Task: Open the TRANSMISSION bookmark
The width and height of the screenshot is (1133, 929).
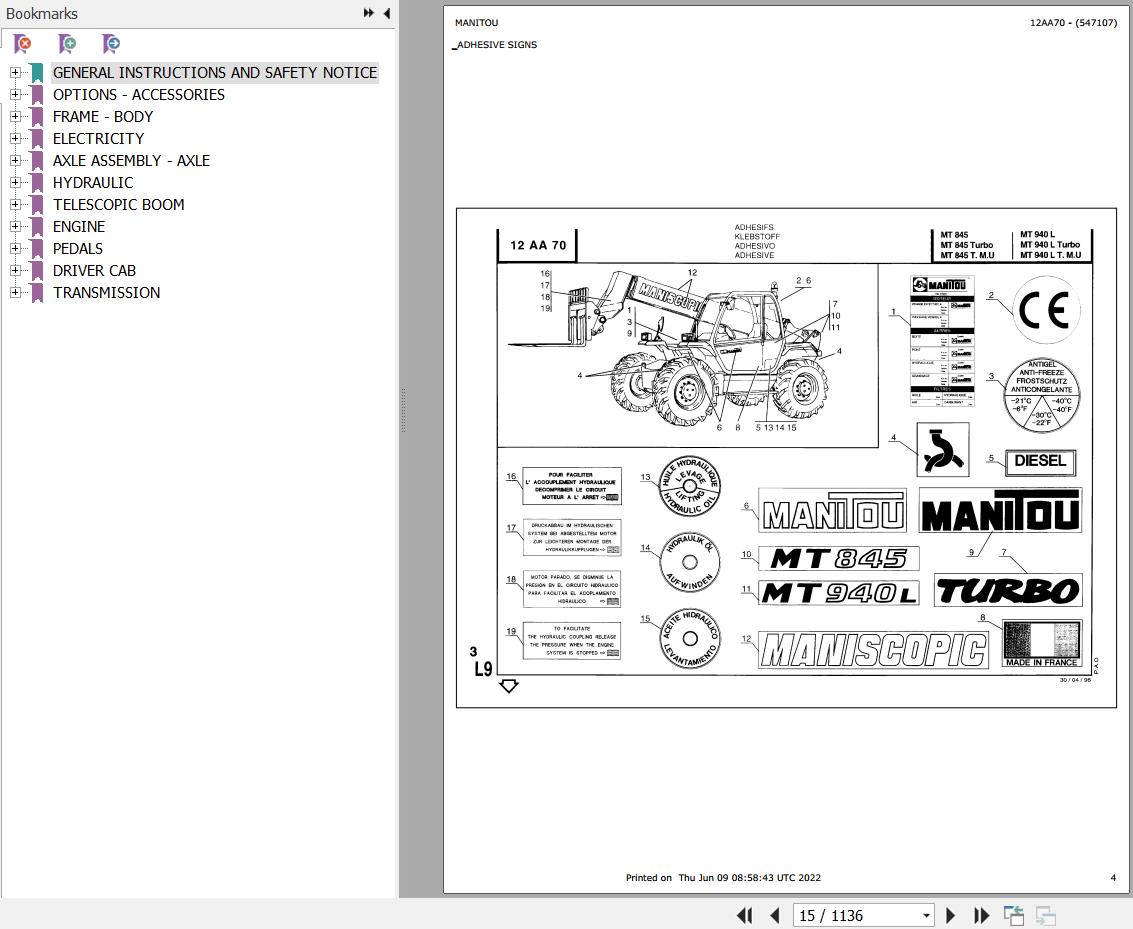Action: click(x=106, y=293)
